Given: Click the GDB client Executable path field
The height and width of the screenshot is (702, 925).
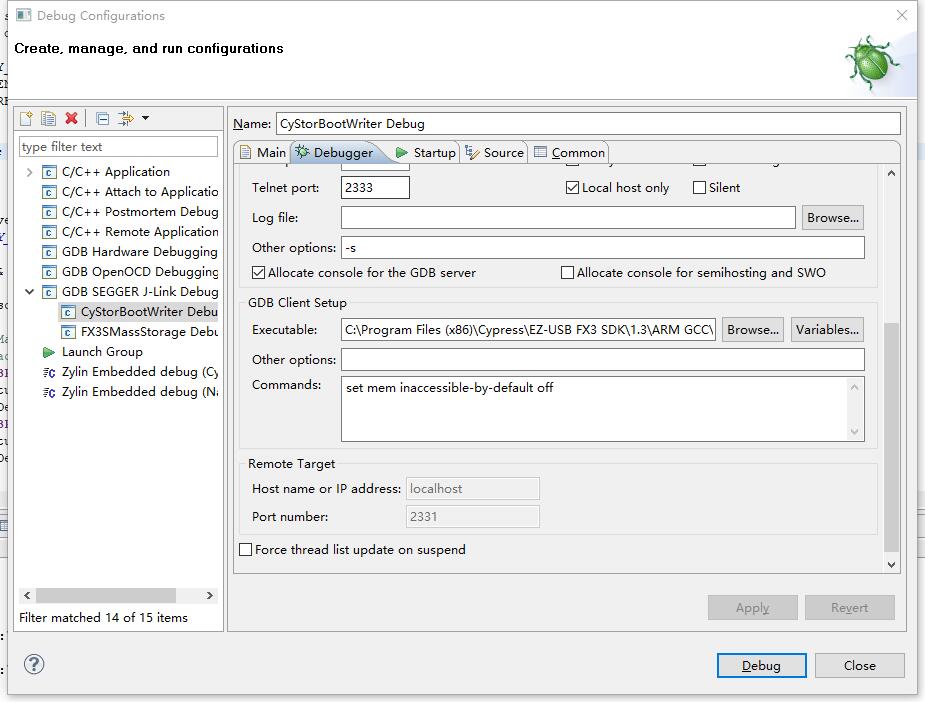Looking at the screenshot, I should point(529,330).
